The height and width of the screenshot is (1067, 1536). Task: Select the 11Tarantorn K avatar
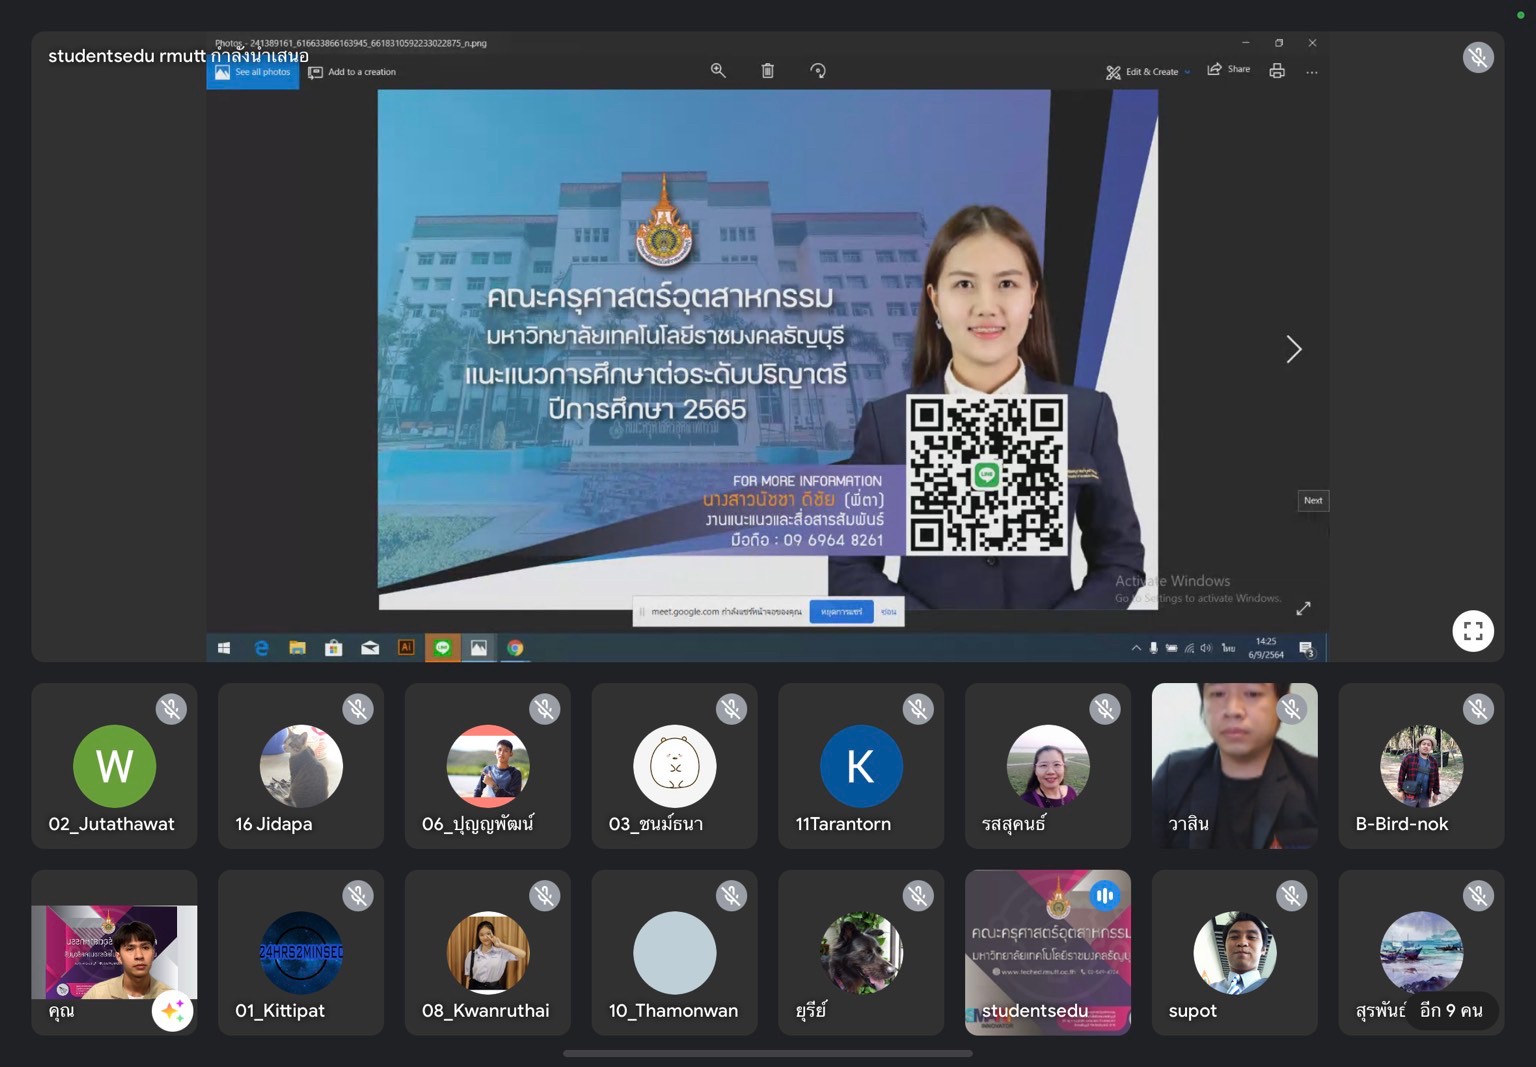[861, 766]
